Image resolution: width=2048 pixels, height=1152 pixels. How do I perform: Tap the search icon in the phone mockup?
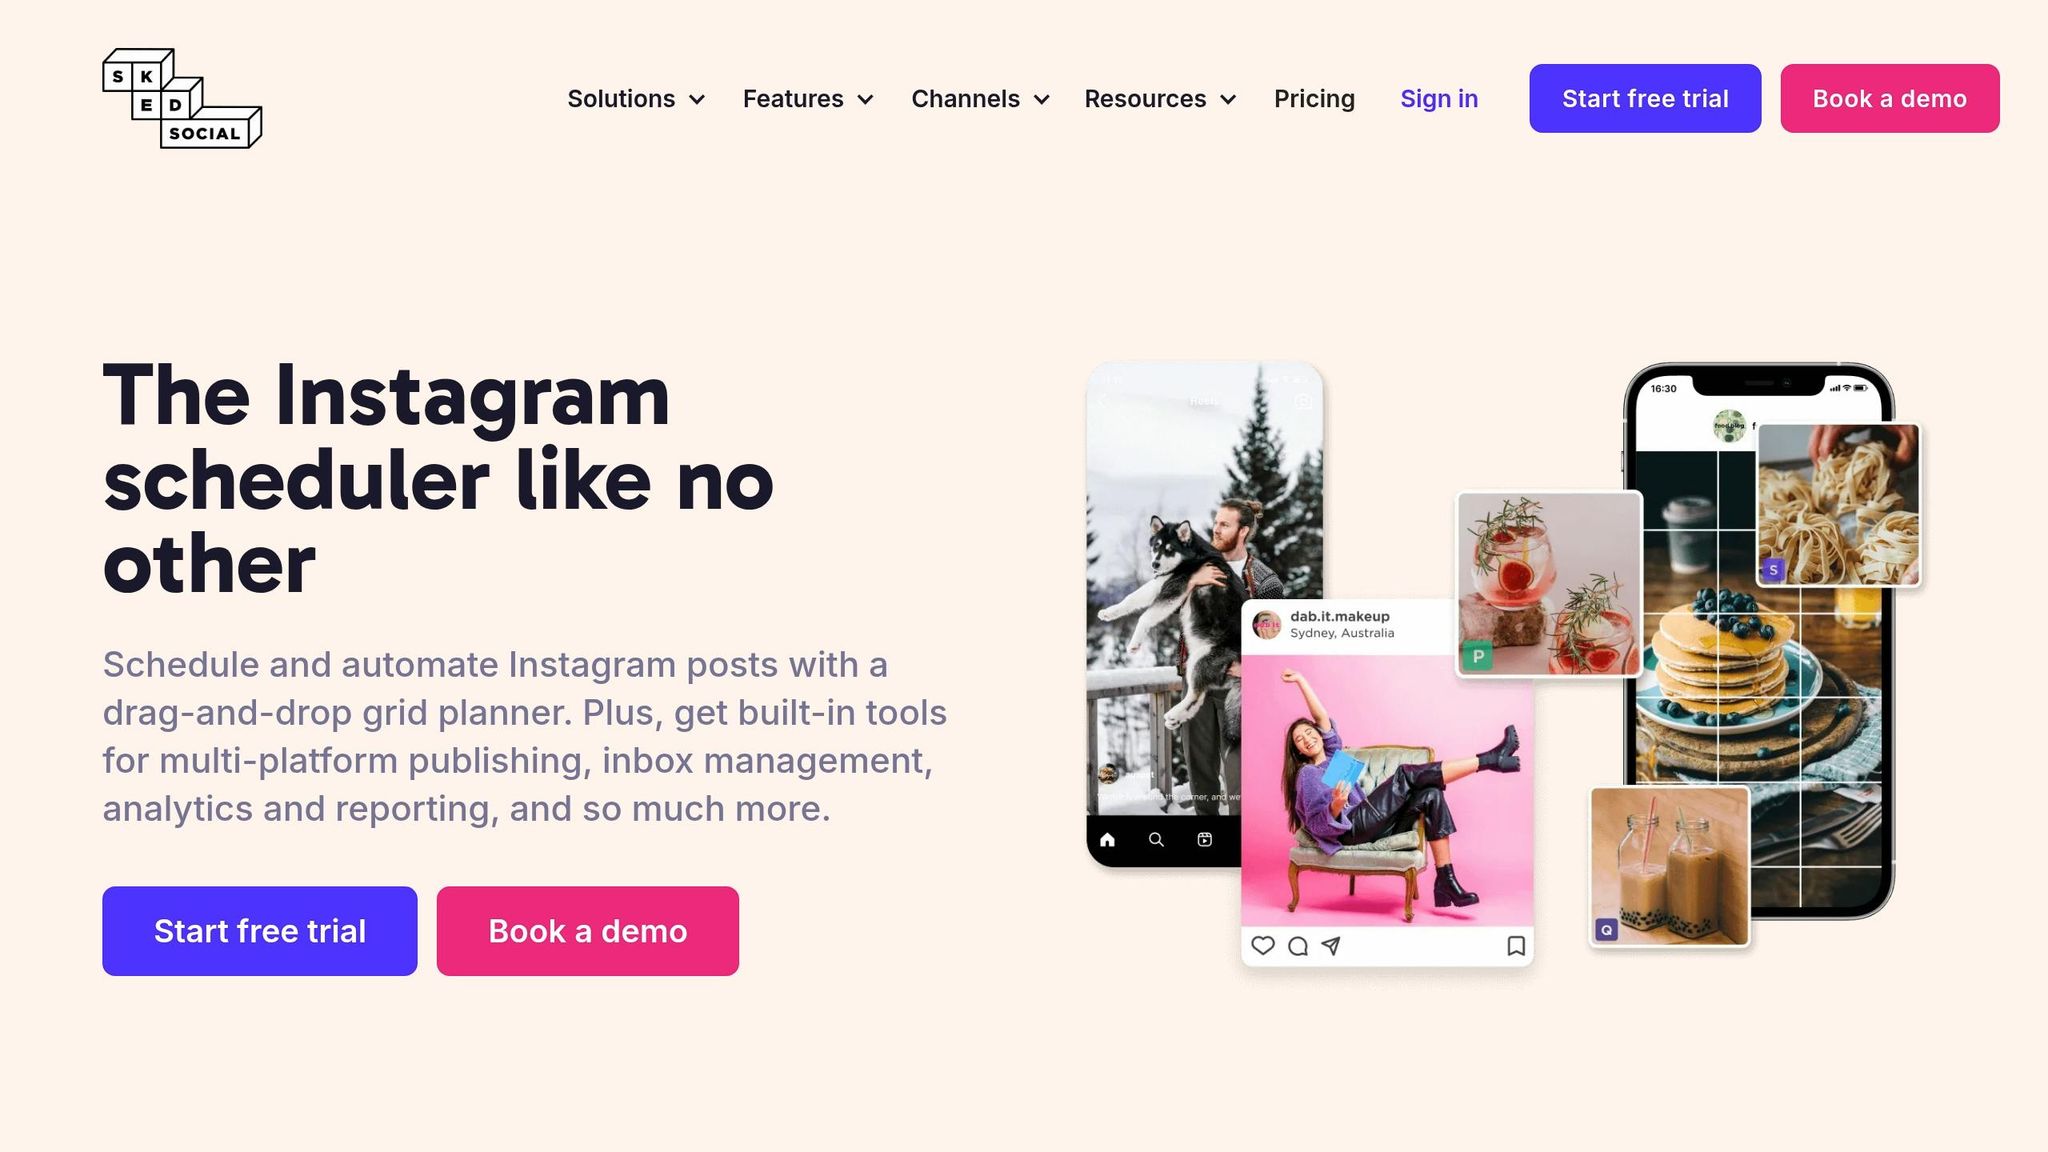1156,840
